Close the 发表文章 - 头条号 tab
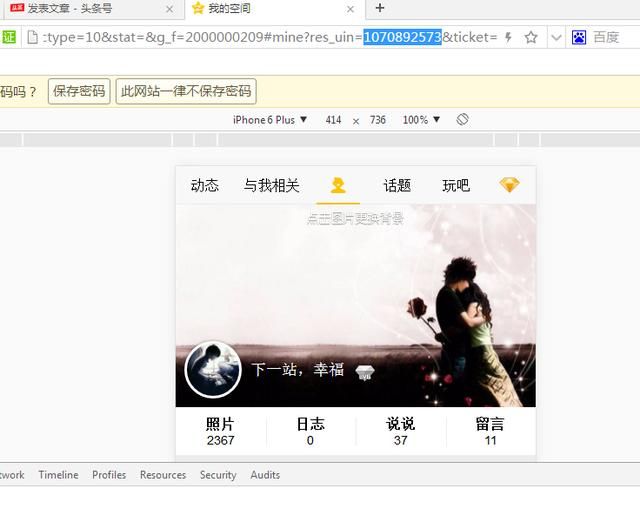Image resolution: width=640 pixels, height=522 pixels. (170, 9)
